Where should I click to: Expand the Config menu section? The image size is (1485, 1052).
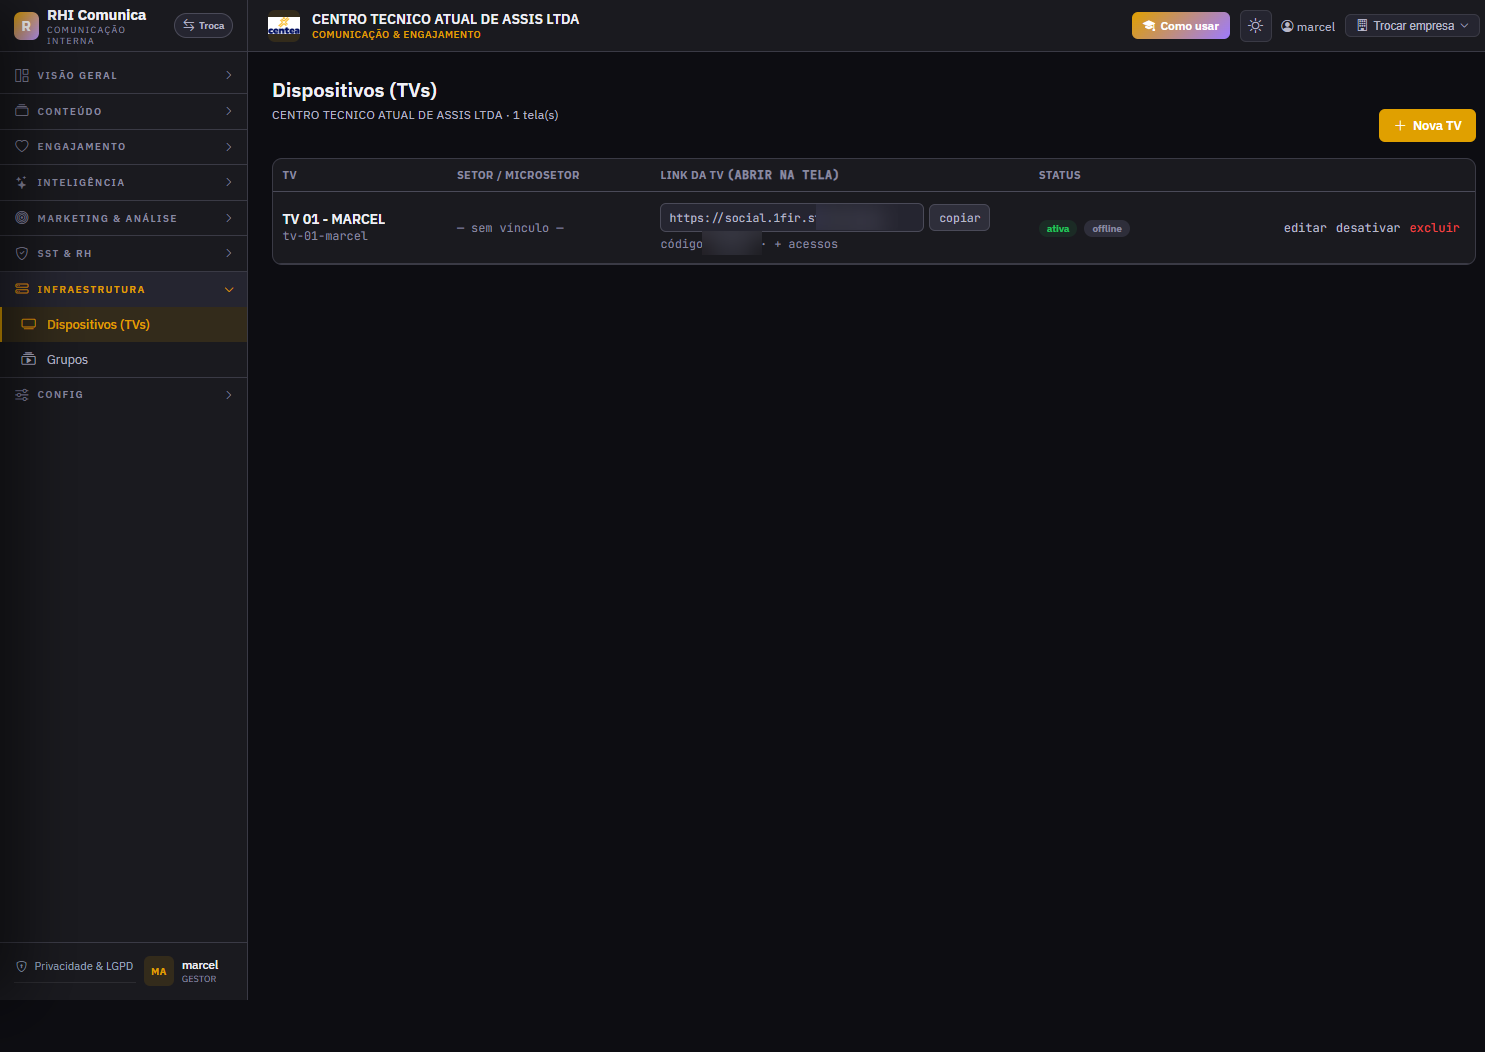pos(124,395)
